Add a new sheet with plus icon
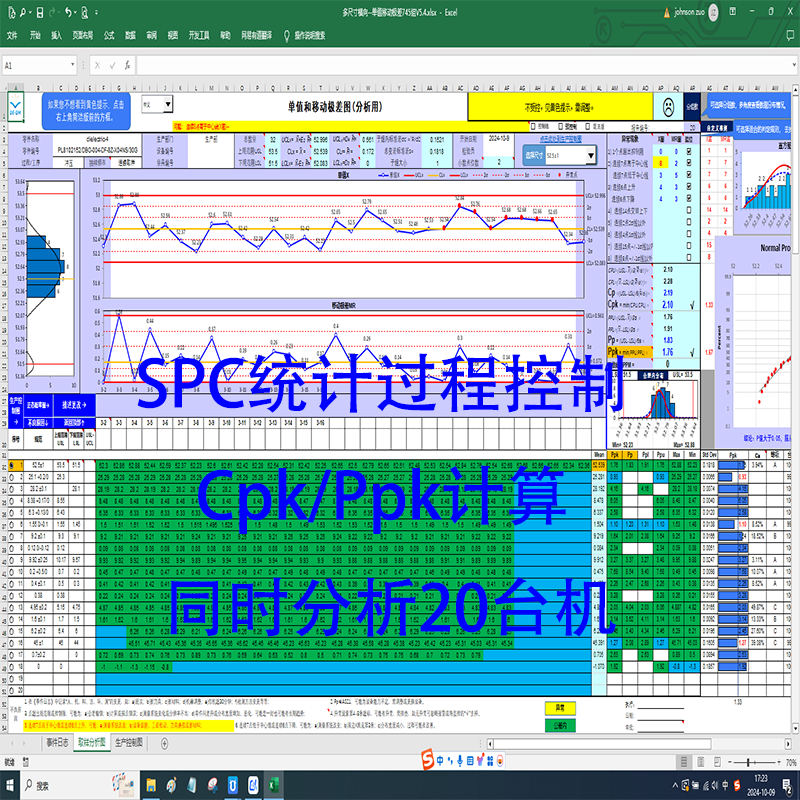Viewport: 800px width, 800px height. [164, 743]
